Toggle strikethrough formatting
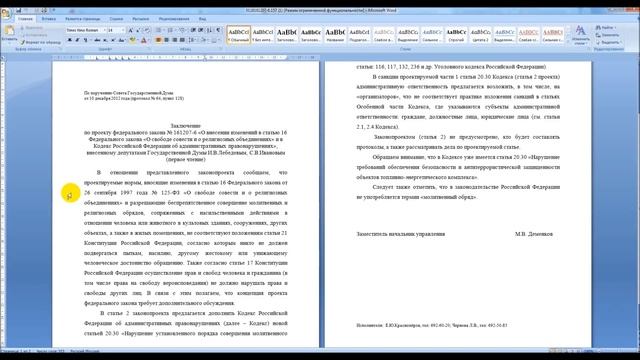This screenshot has width=640, height=360. 97,40
